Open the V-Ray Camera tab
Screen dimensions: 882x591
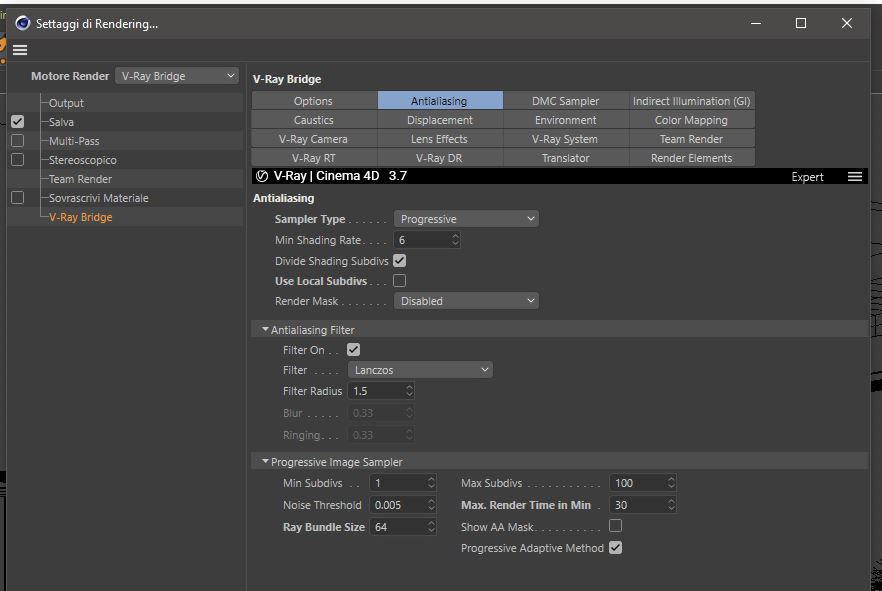point(314,139)
